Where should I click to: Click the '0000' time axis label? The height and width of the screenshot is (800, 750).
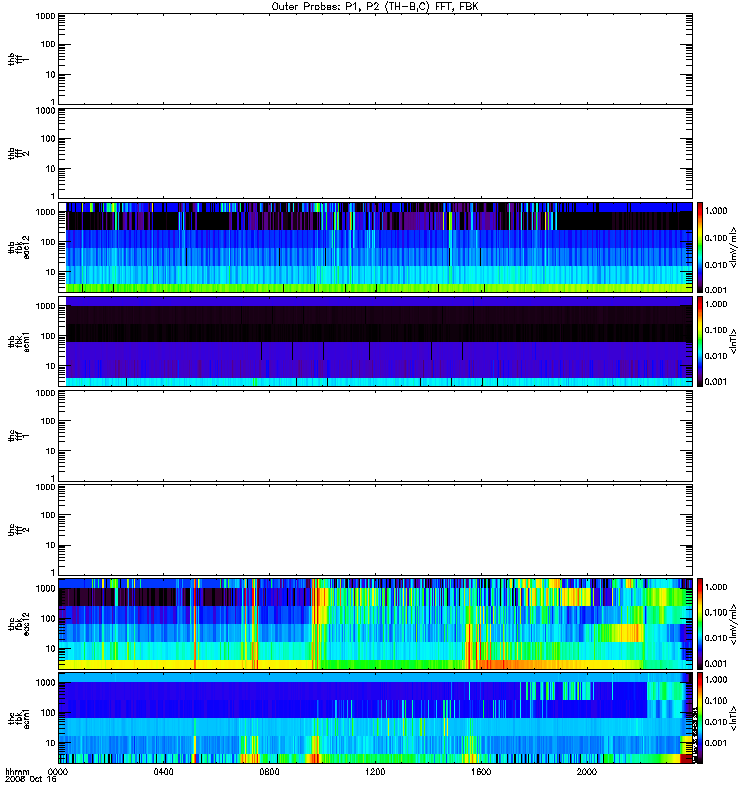58,771
